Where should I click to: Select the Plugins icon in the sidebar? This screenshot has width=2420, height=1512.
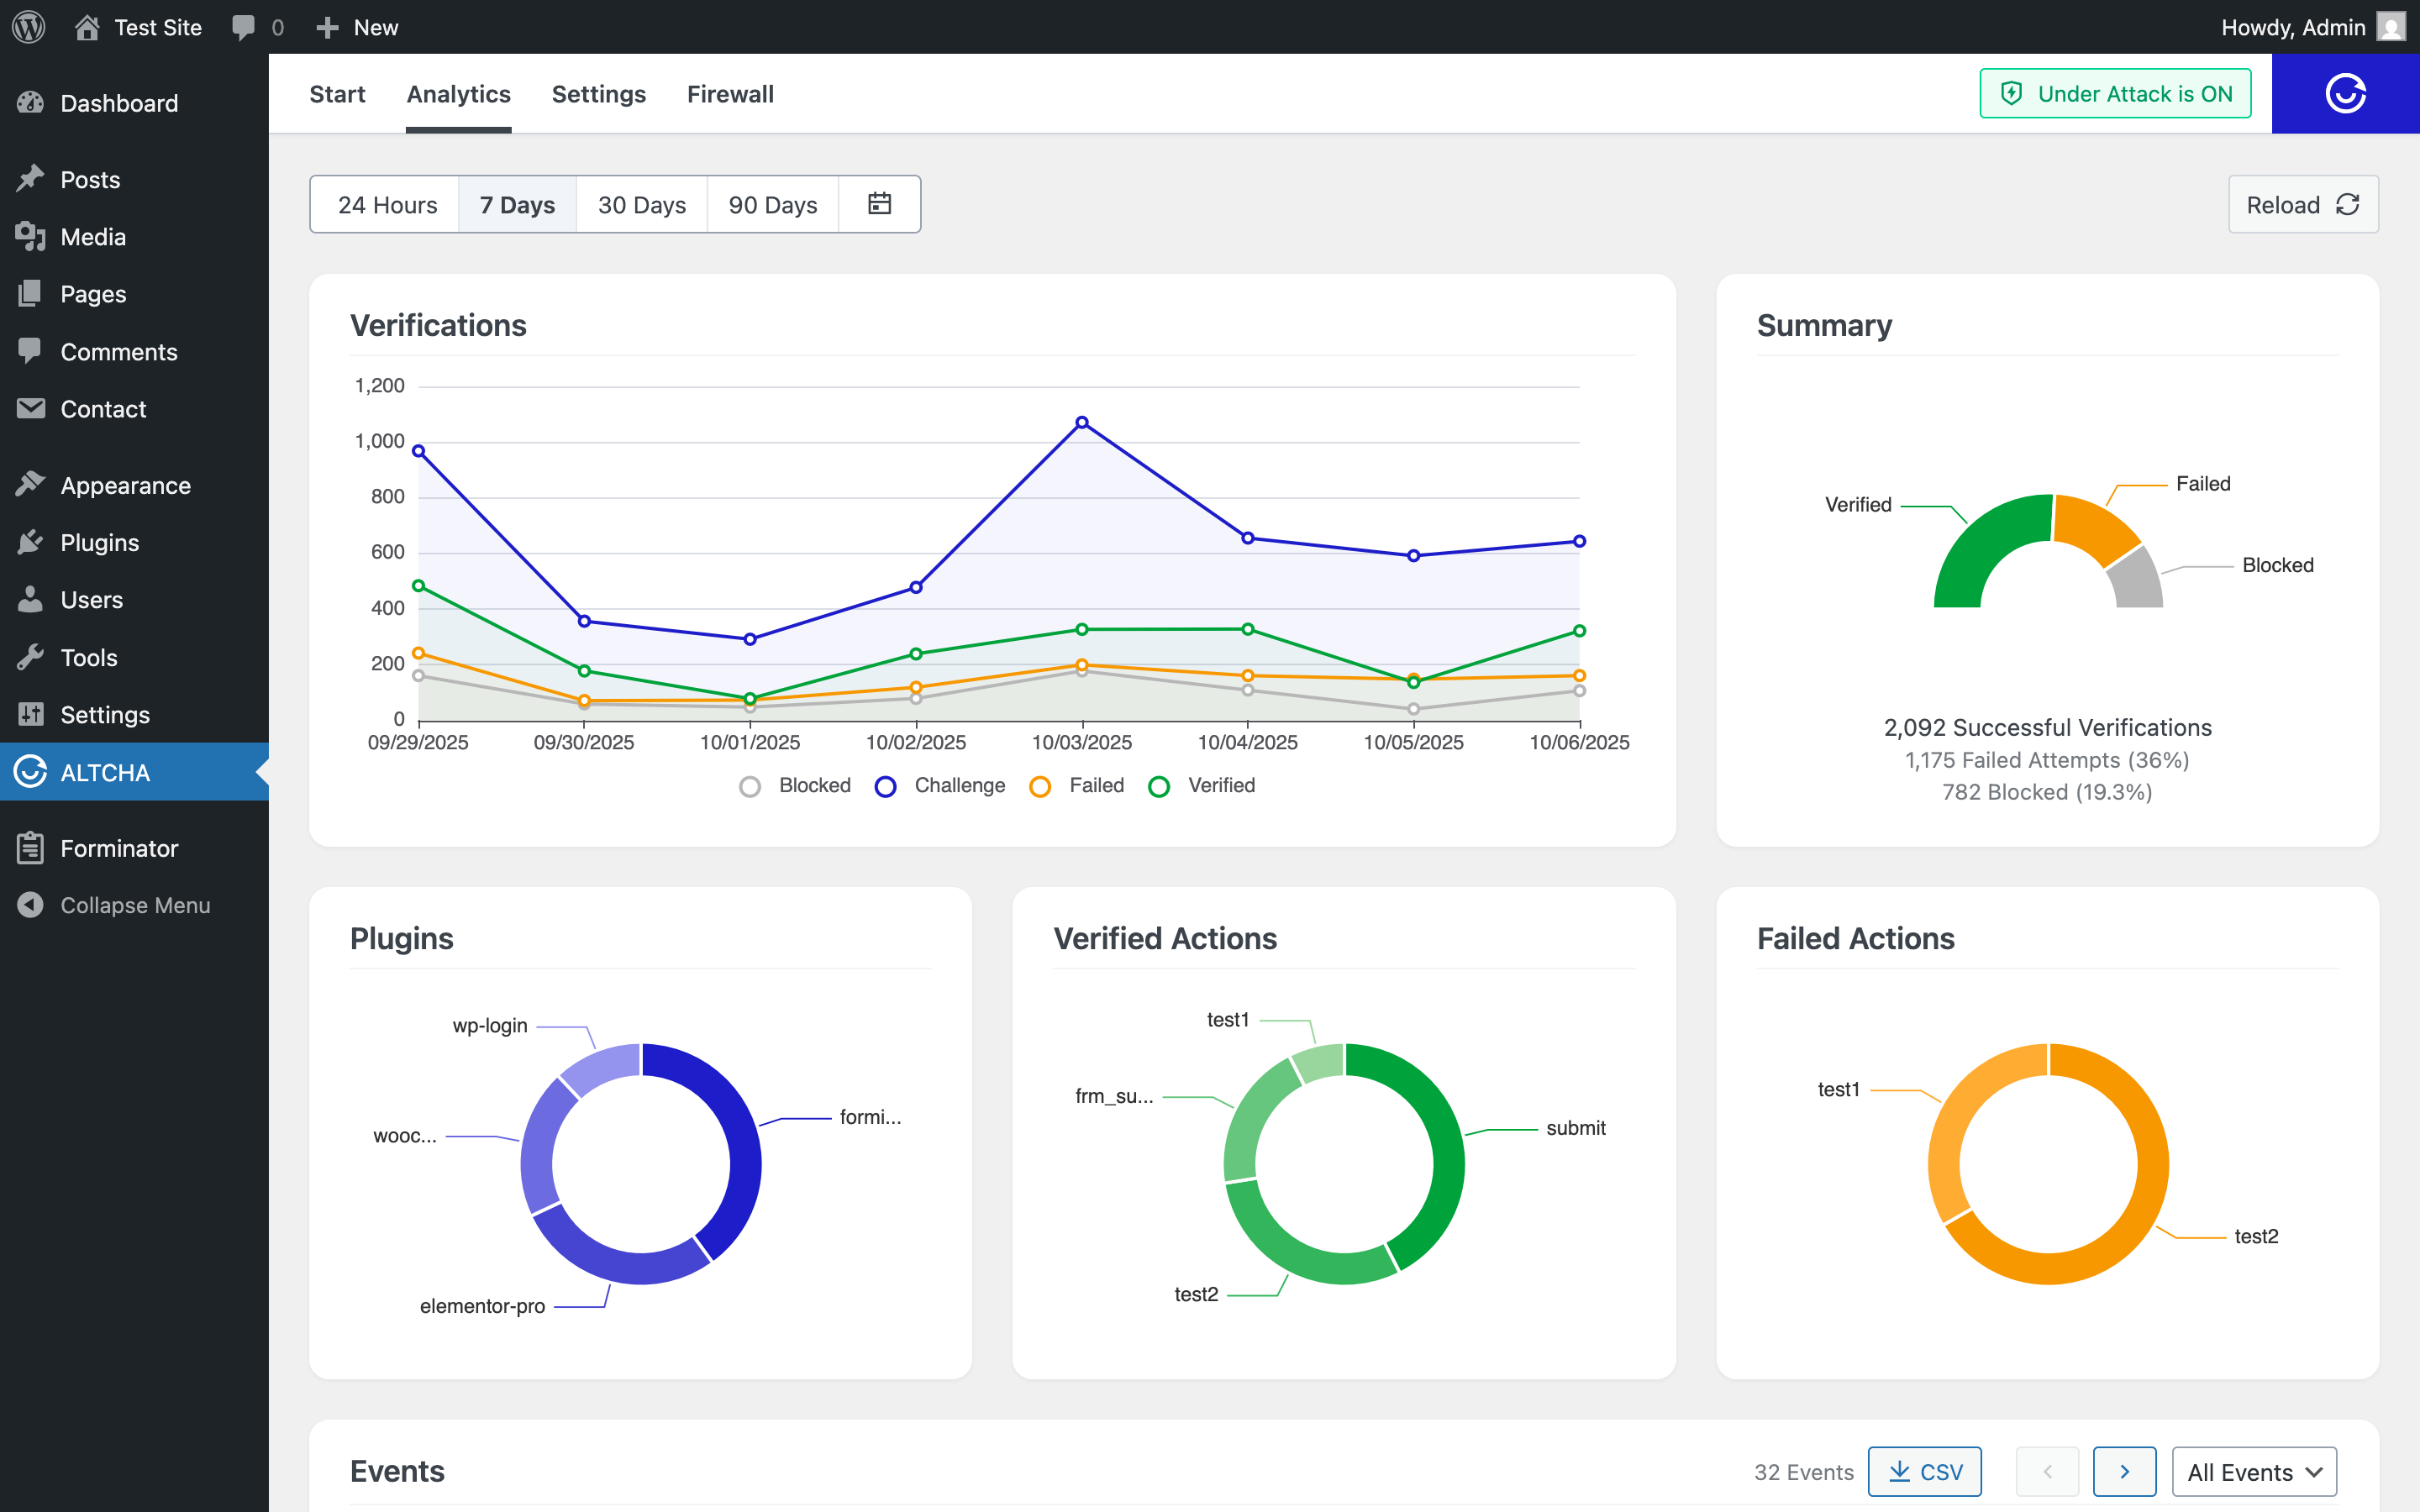(30, 542)
